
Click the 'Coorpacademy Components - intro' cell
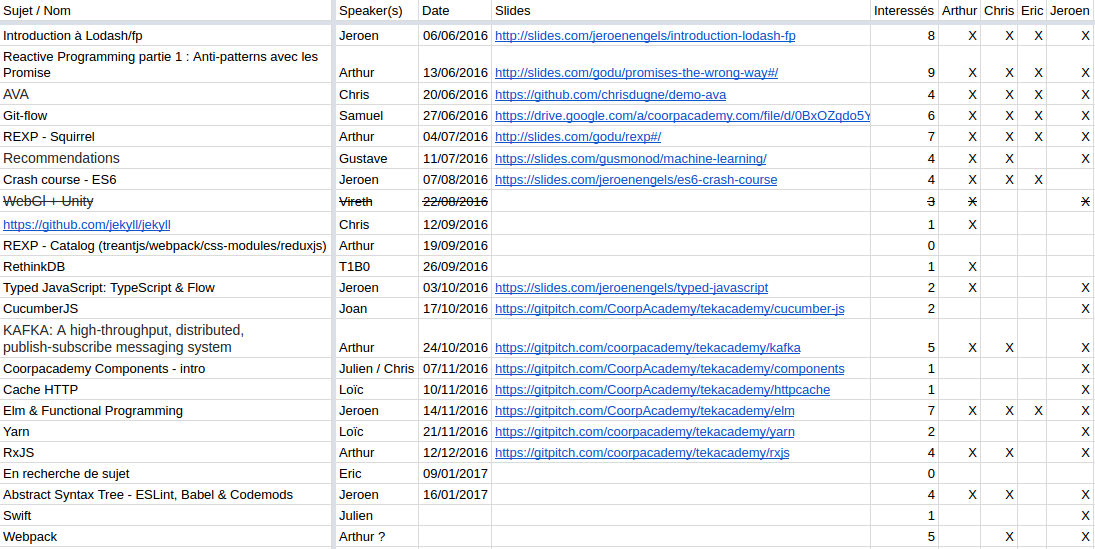pyautogui.click(x=166, y=369)
